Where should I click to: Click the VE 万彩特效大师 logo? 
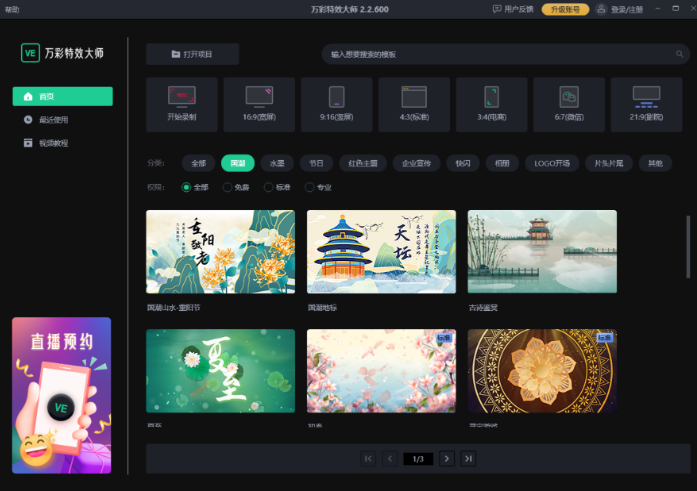[x=62, y=53]
